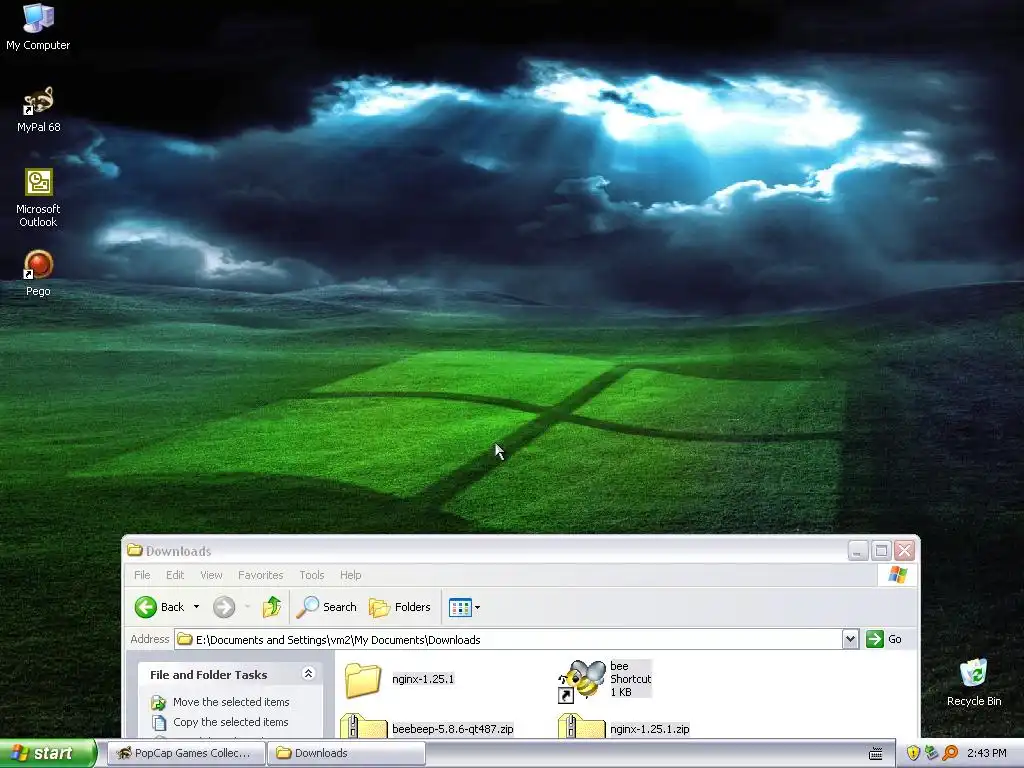
Task: Open the Back history dropdown arrow
Action: click(x=196, y=607)
